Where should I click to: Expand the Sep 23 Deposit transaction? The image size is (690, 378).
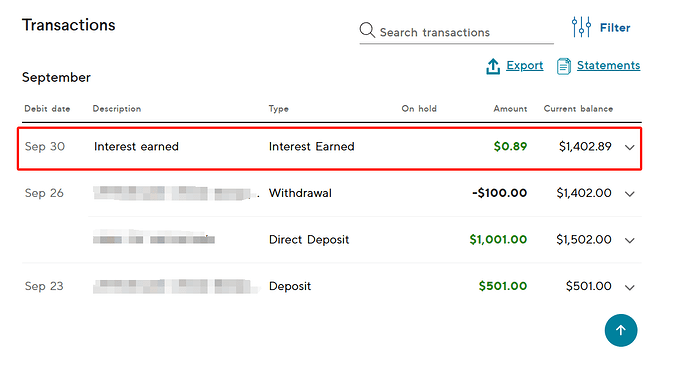[x=630, y=288]
